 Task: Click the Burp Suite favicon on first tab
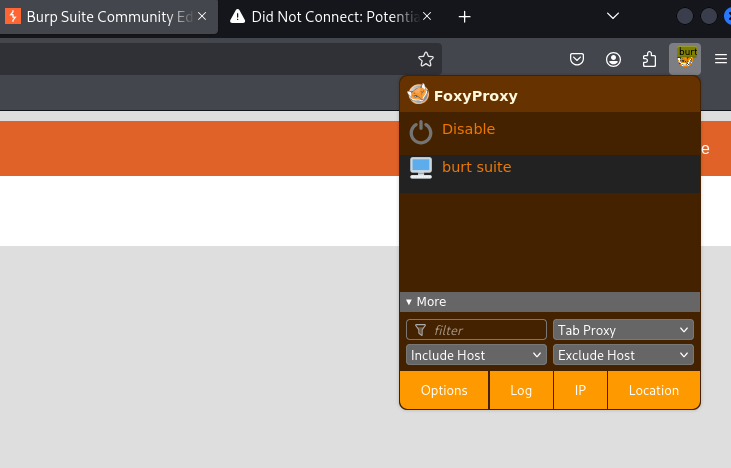(13, 16)
